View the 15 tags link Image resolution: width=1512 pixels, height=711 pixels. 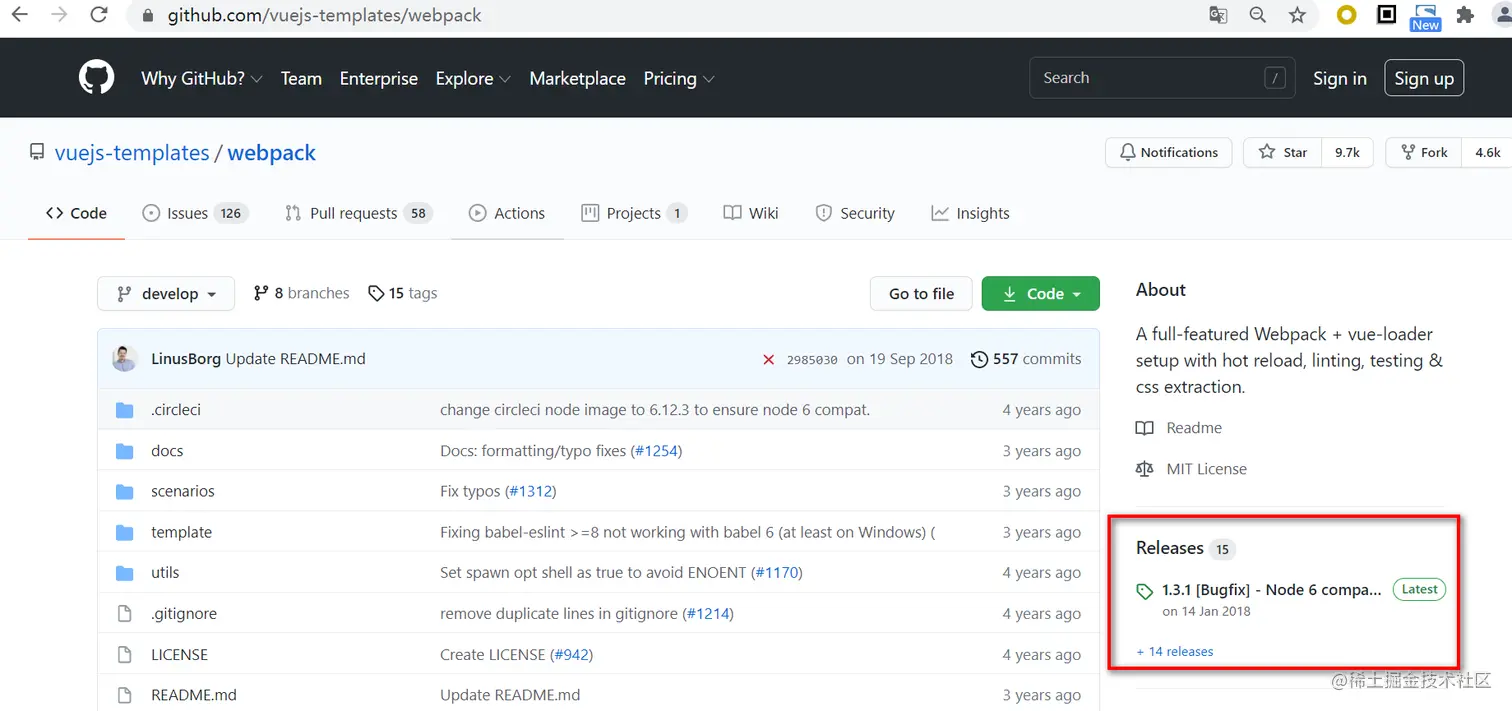[403, 293]
